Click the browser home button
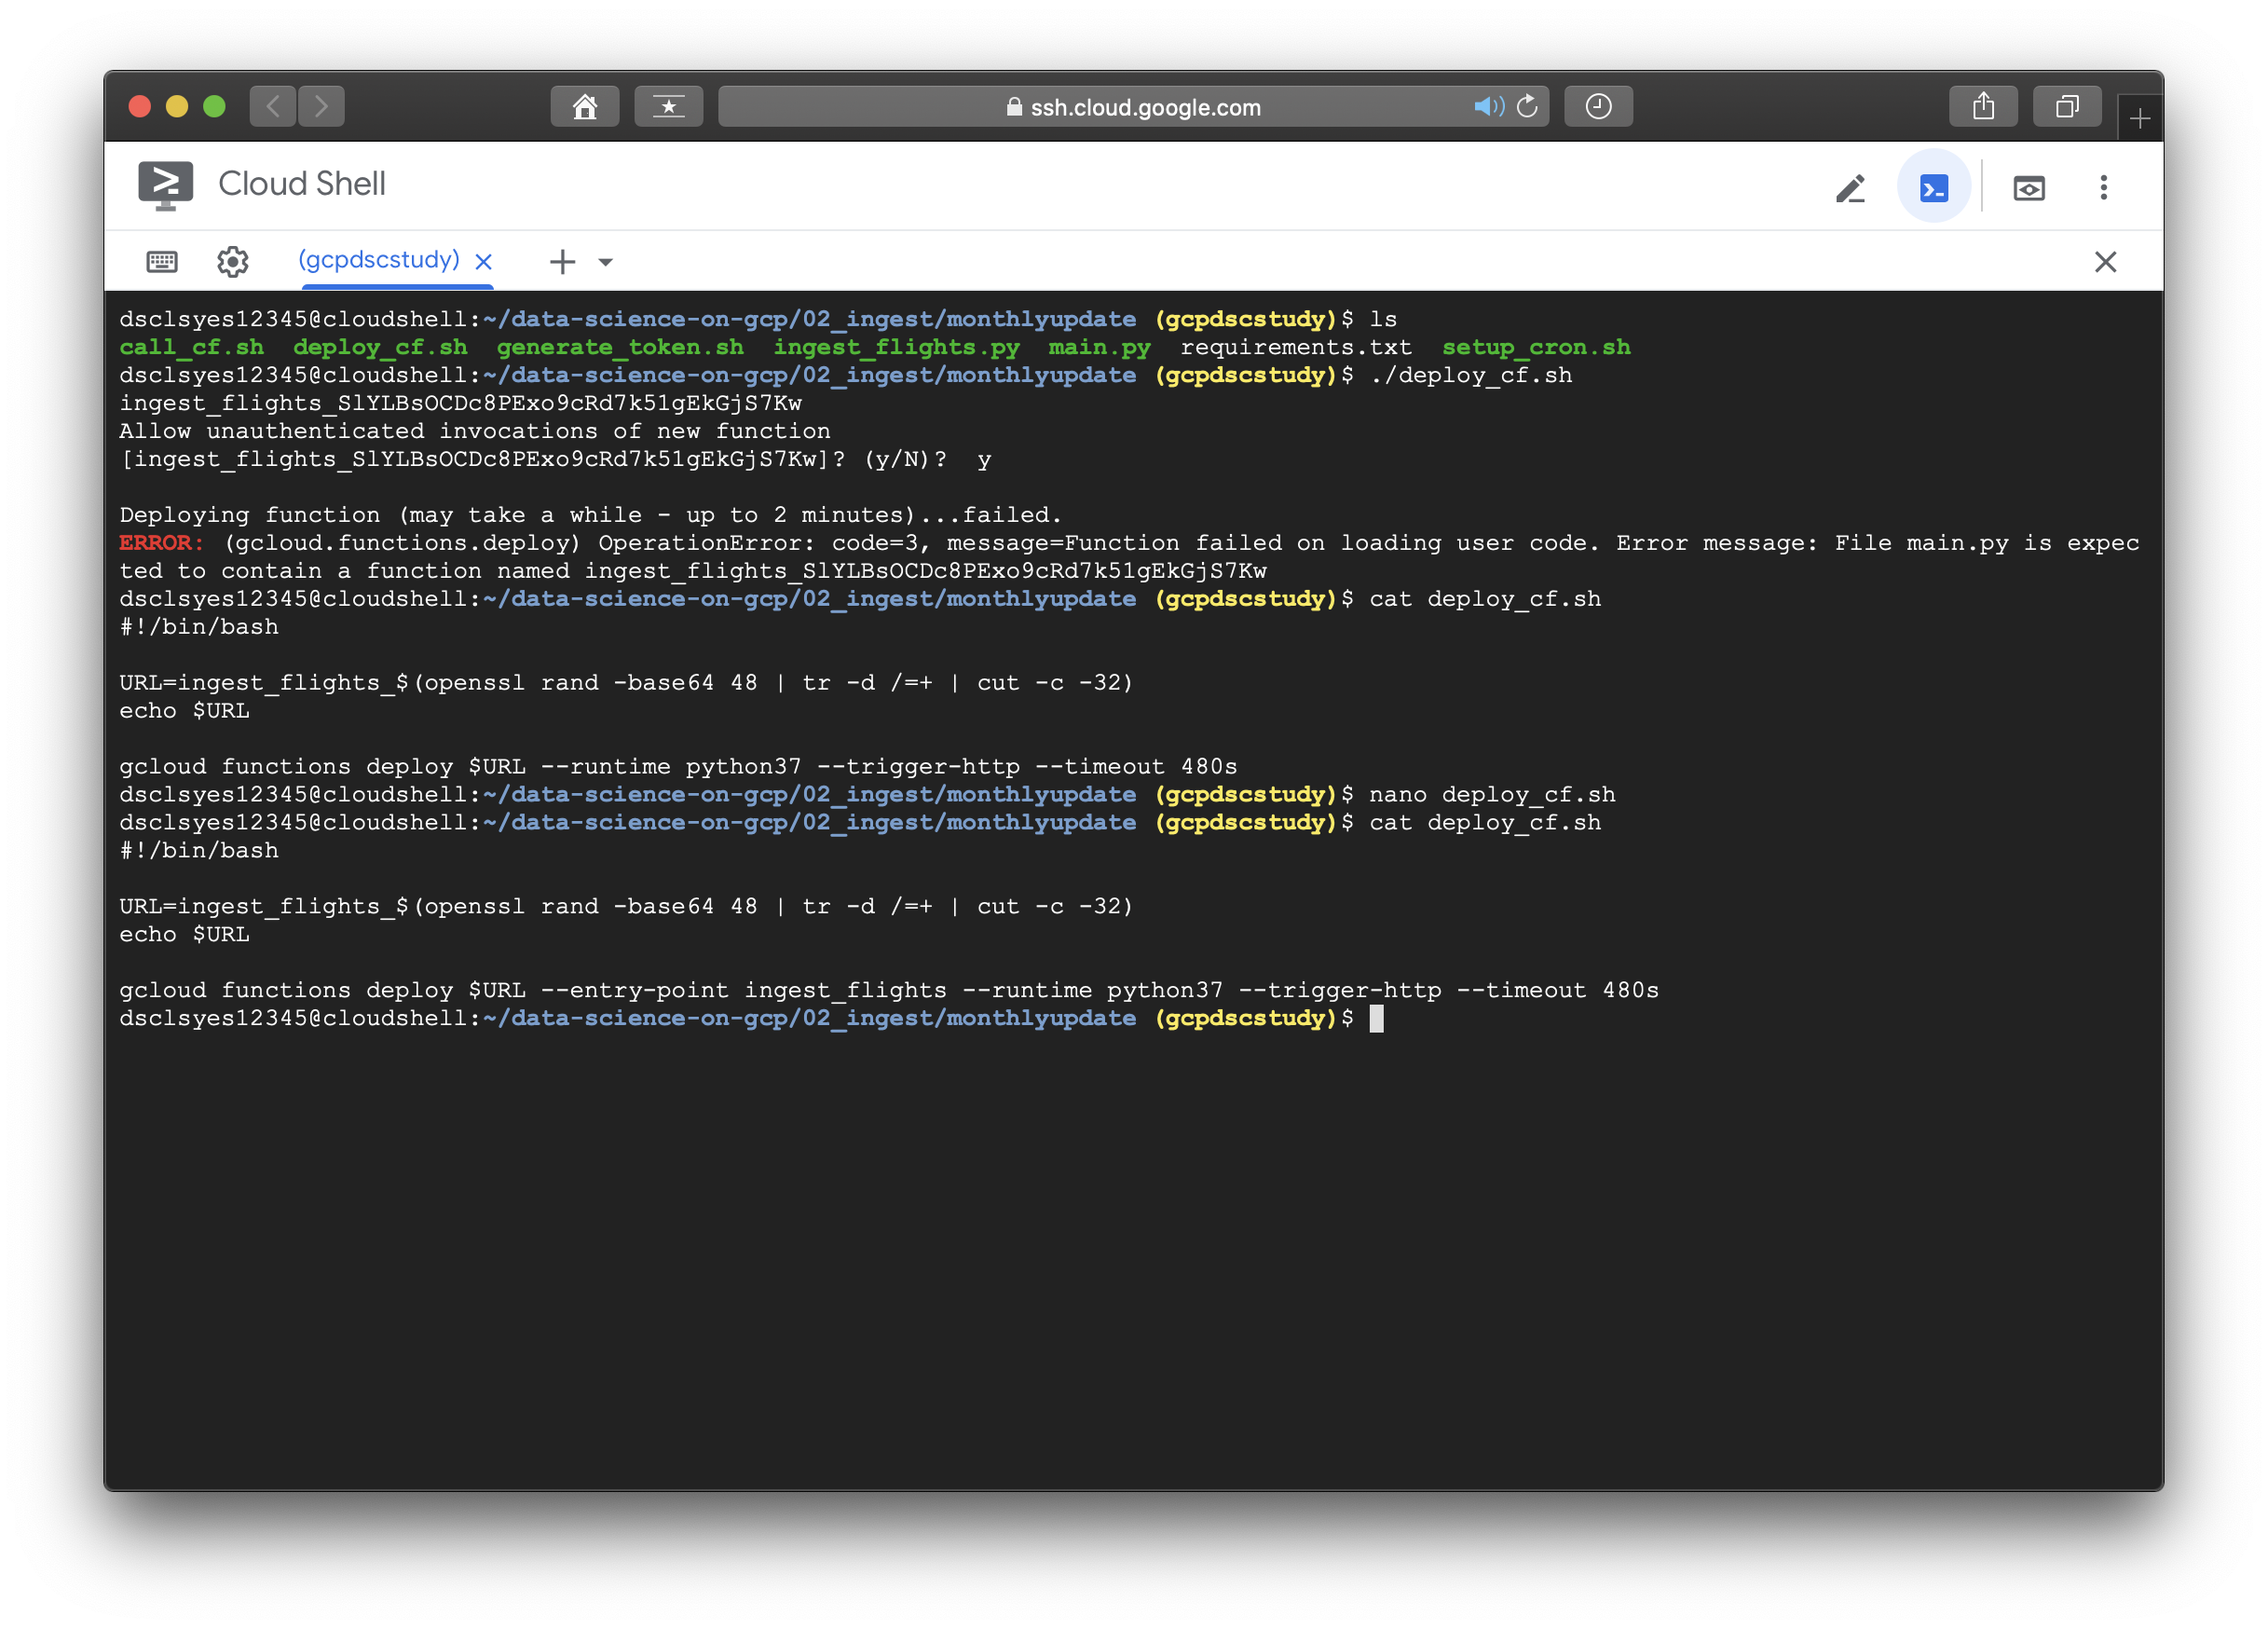This screenshot has height=1629, width=2268. pos(585,107)
